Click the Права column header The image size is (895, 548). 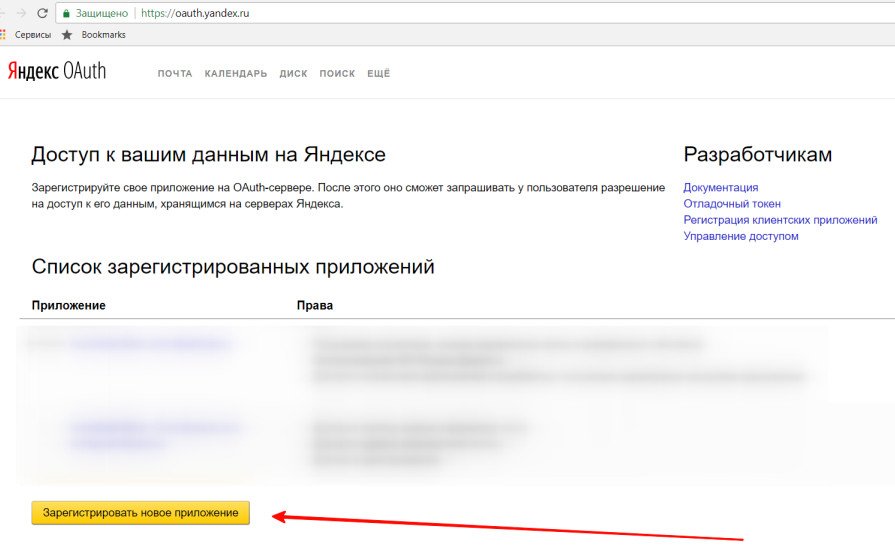315,305
